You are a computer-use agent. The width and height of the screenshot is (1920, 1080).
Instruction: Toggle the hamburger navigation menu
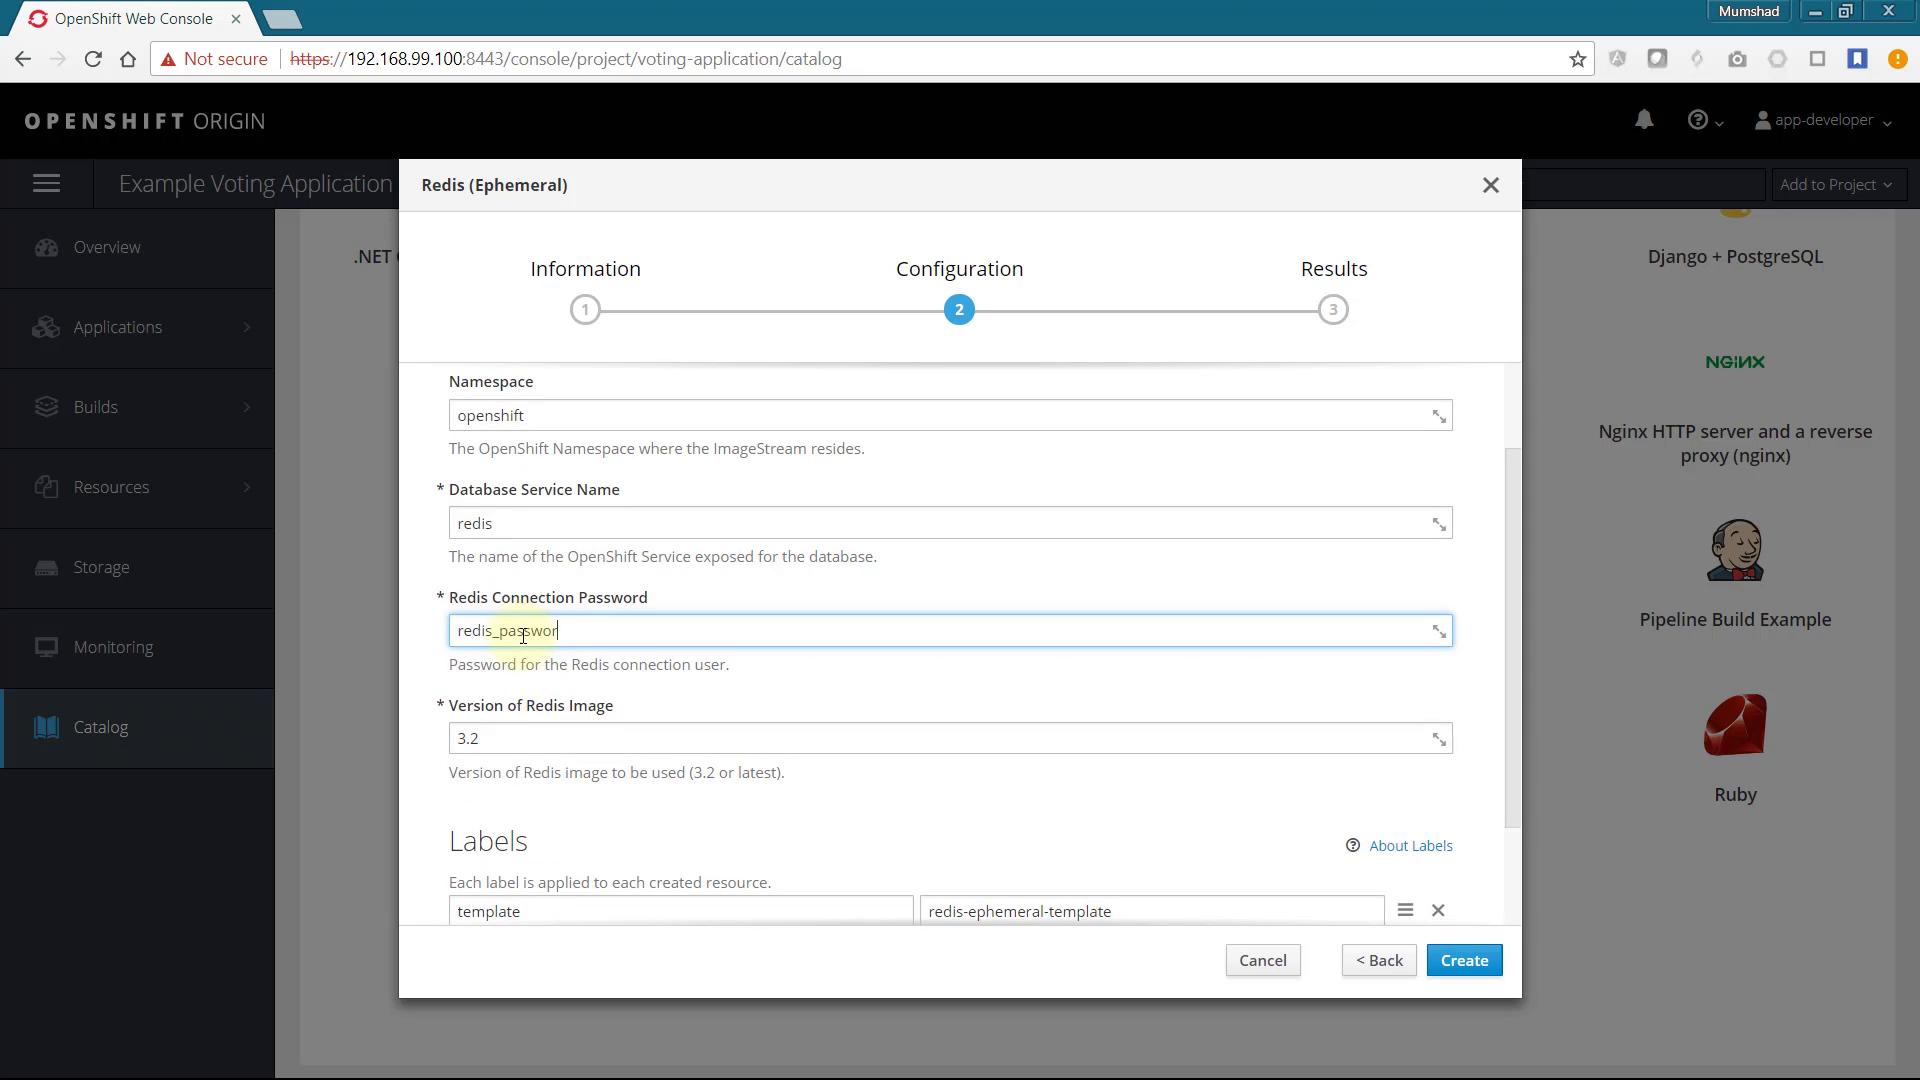[x=47, y=184]
